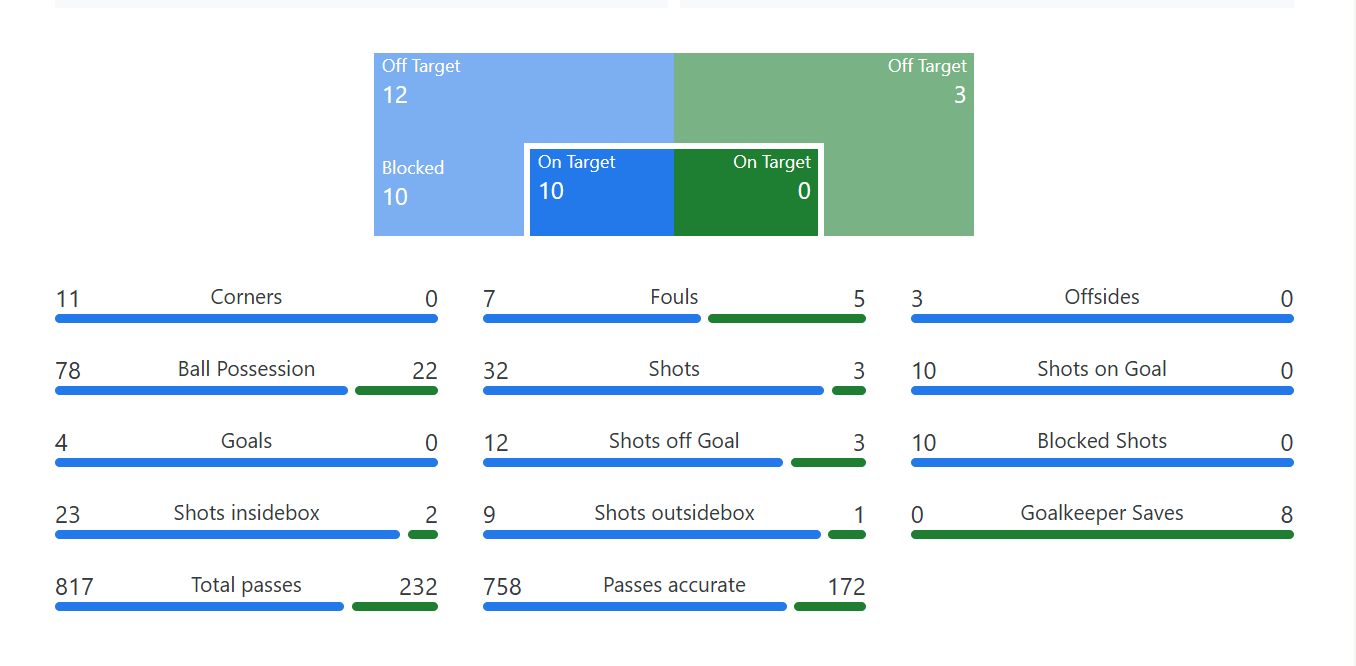Click the Corners stat label
This screenshot has width=1356, height=666.
pos(246,297)
